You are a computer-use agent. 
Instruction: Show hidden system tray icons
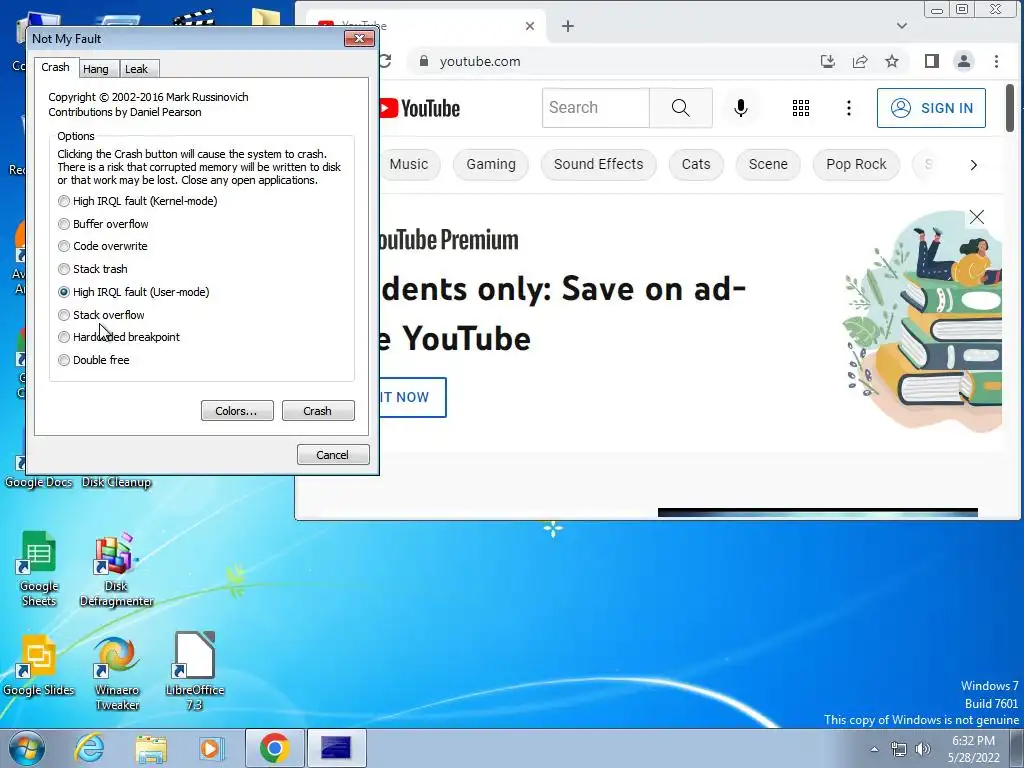(874, 749)
